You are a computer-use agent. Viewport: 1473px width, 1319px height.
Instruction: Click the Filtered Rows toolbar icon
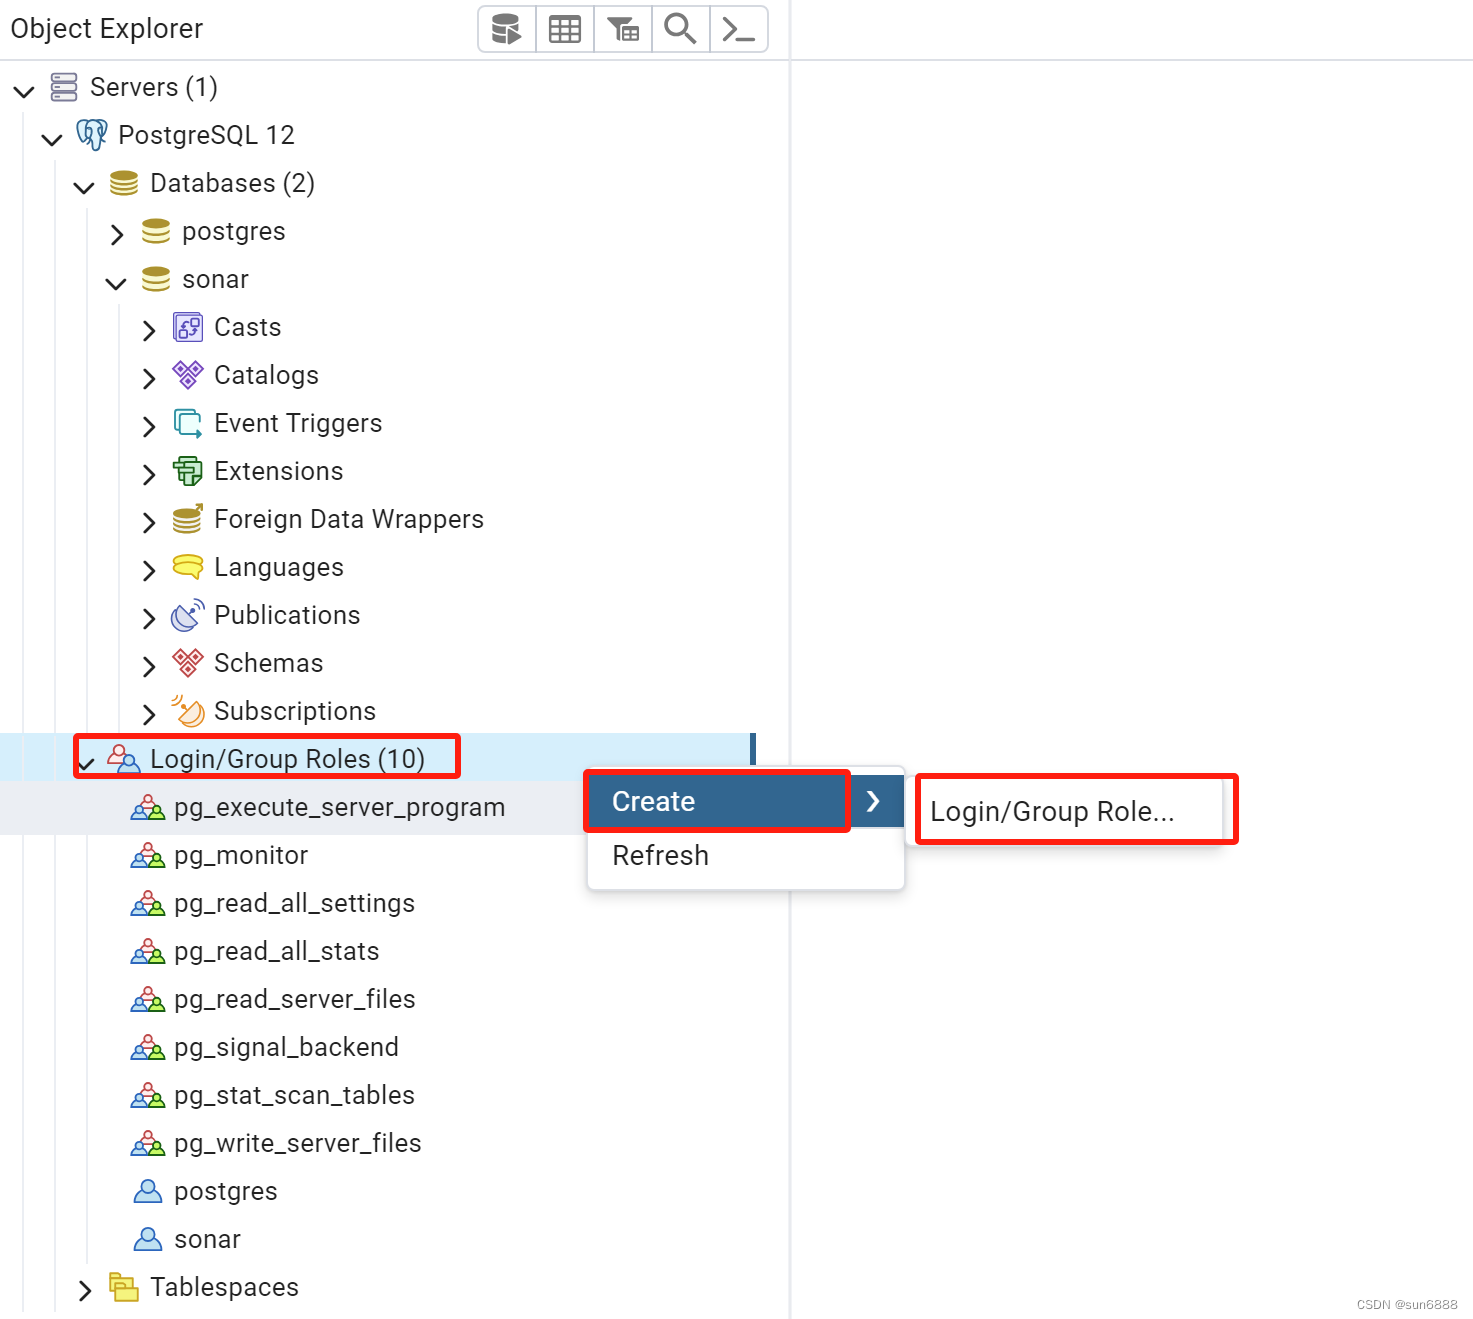(x=623, y=29)
